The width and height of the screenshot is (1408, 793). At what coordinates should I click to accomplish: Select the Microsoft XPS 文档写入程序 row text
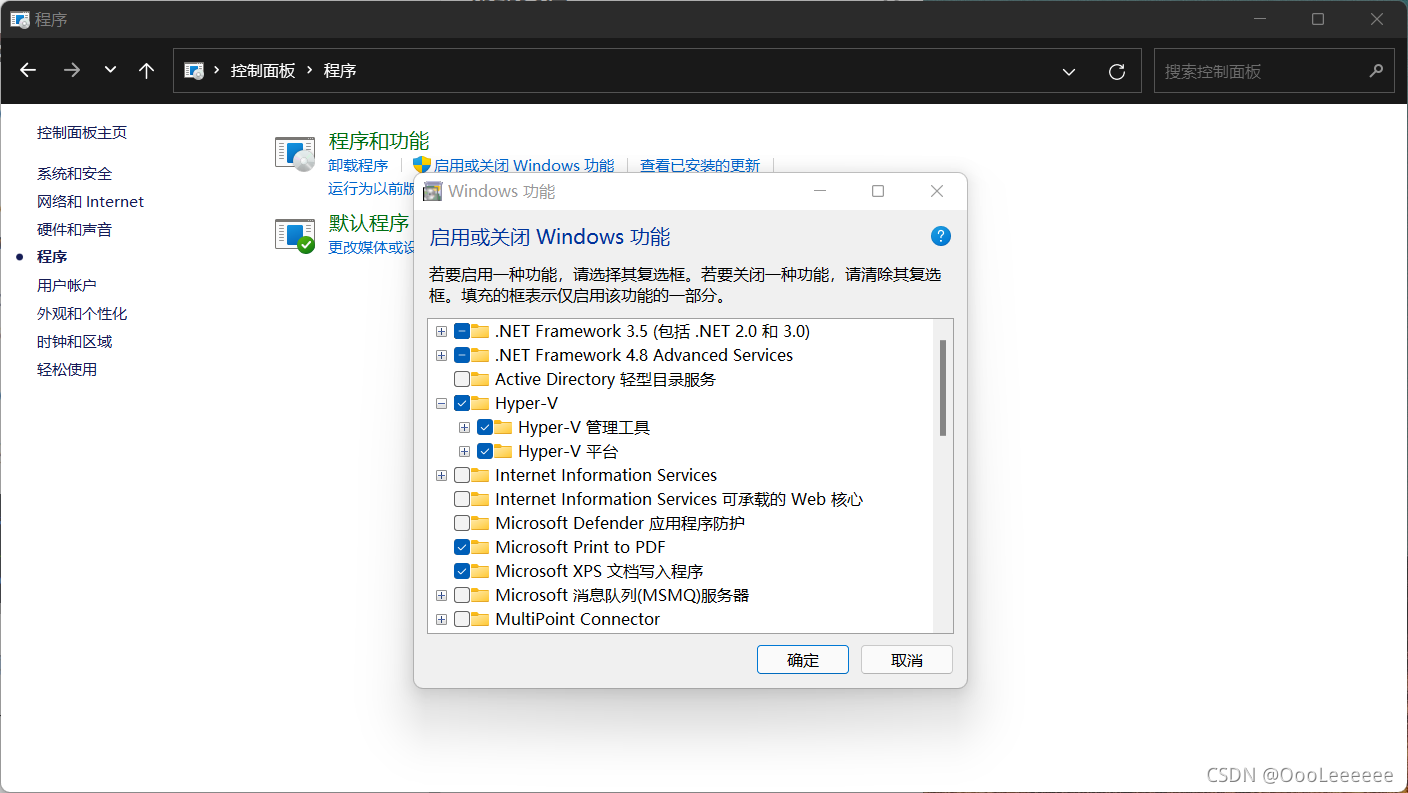599,571
